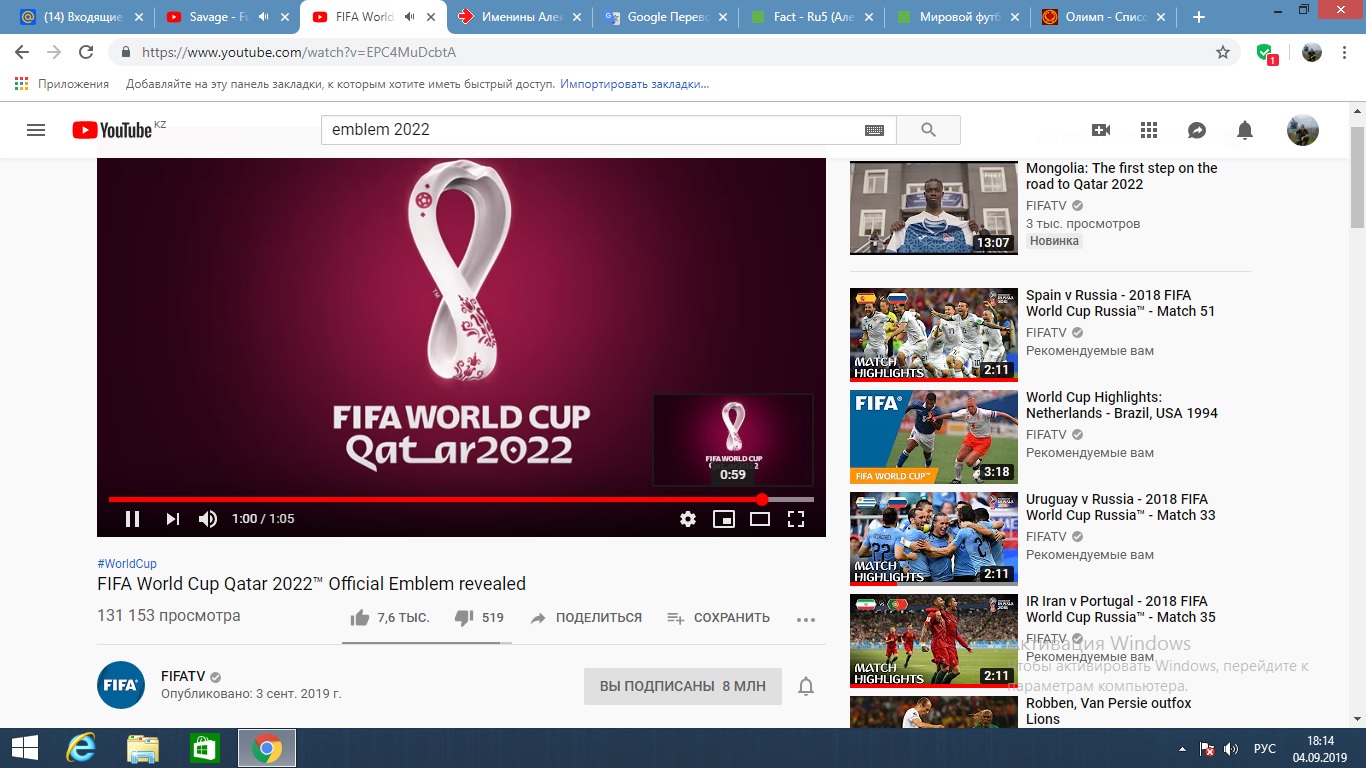Click the address bar URL
The width and height of the screenshot is (1366, 768).
(x=299, y=52)
